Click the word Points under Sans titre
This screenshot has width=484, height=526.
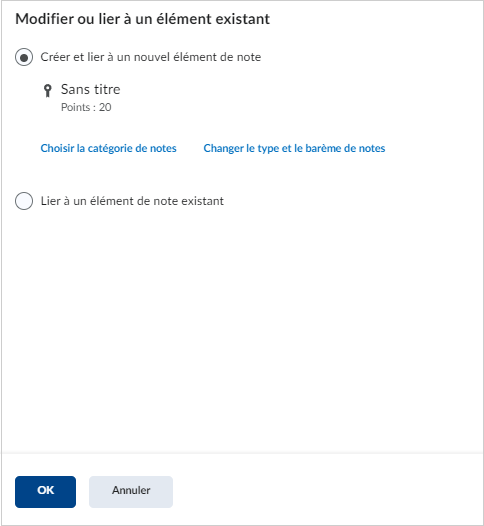pos(75,107)
